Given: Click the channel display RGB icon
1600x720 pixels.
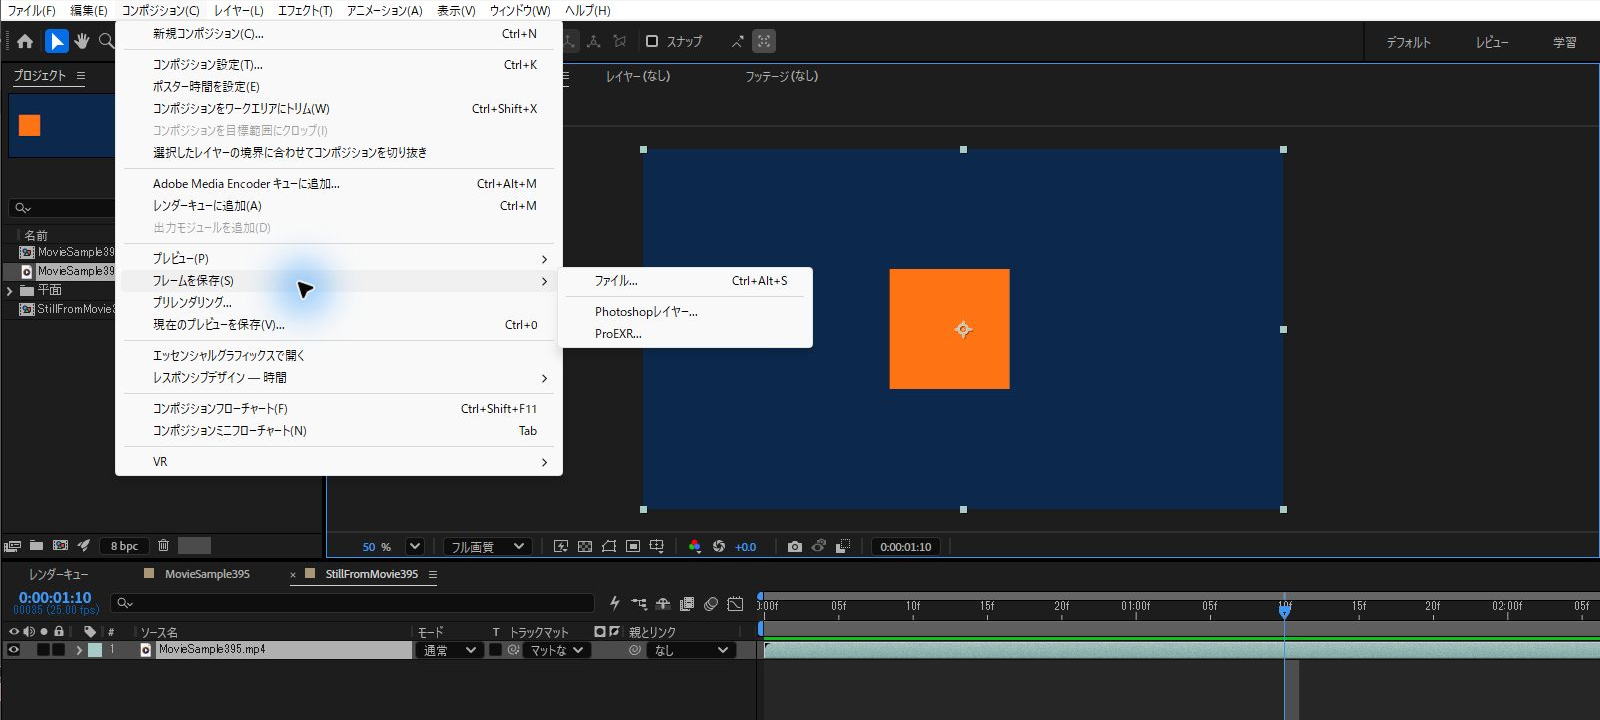Looking at the screenshot, I should pyautogui.click(x=695, y=546).
